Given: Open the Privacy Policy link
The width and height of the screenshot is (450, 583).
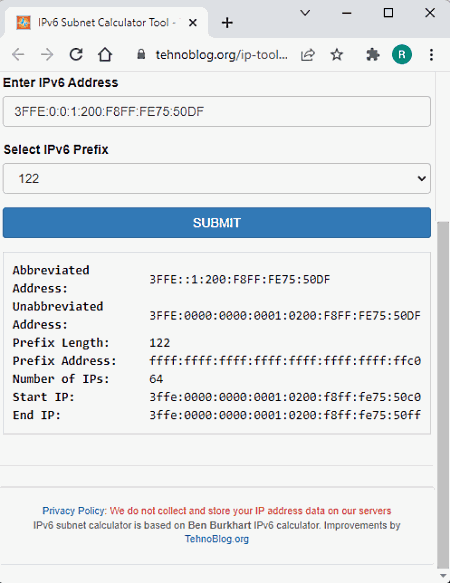Looking at the screenshot, I should (74, 510).
